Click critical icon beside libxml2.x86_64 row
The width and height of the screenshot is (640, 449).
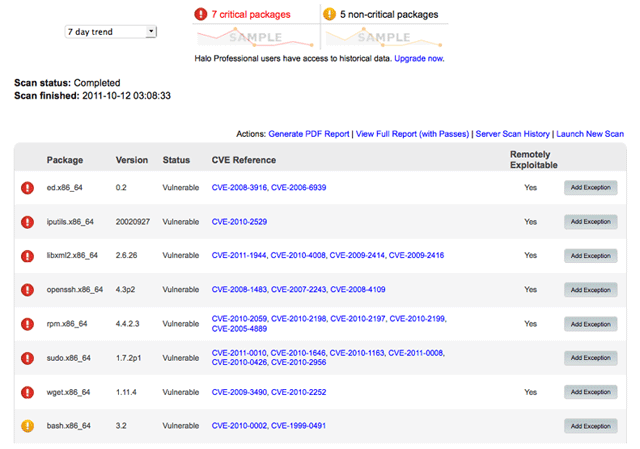point(27,256)
